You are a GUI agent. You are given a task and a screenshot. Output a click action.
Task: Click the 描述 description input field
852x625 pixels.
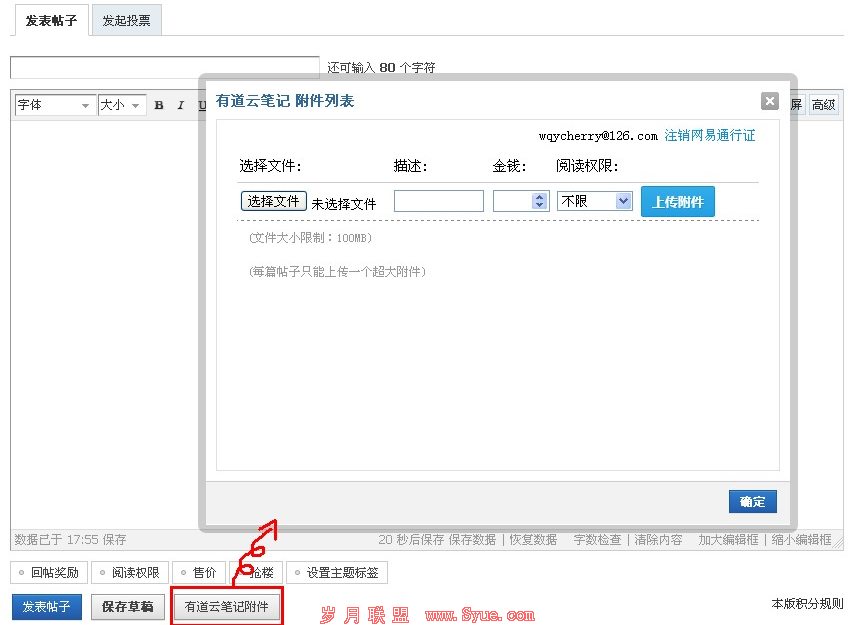[x=438, y=201]
